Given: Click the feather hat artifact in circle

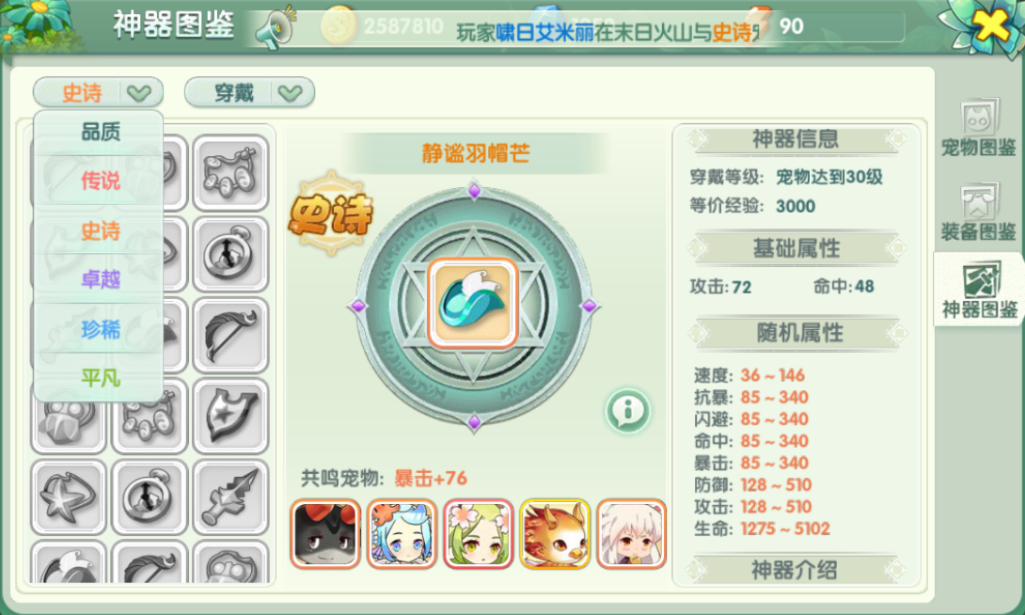Looking at the screenshot, I should tap(473, 303).
